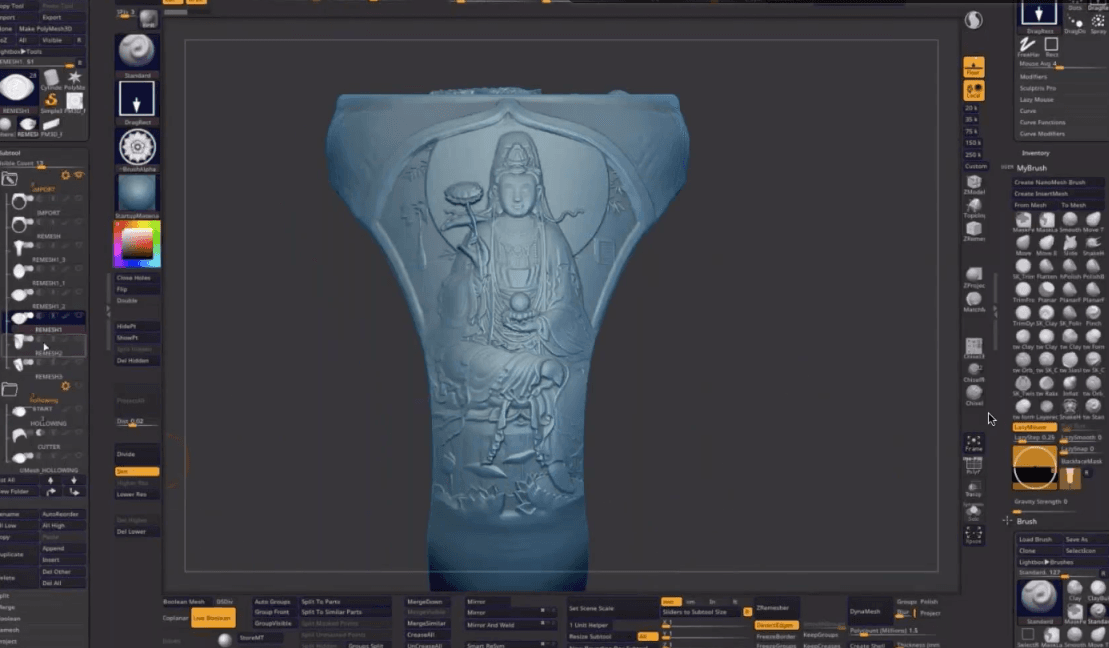Select the hPolish brush icon
This screenshot has height=648, width=1109.
click(1069, 267)
